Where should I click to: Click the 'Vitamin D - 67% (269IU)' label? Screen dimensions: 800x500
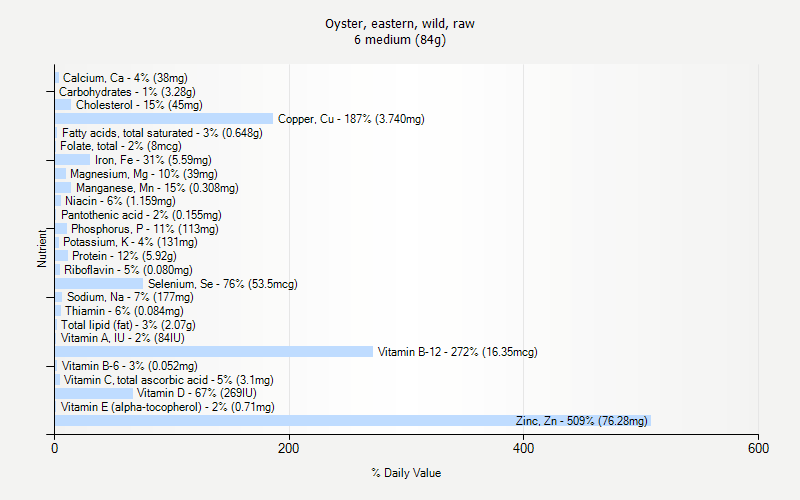coord(197,393)
